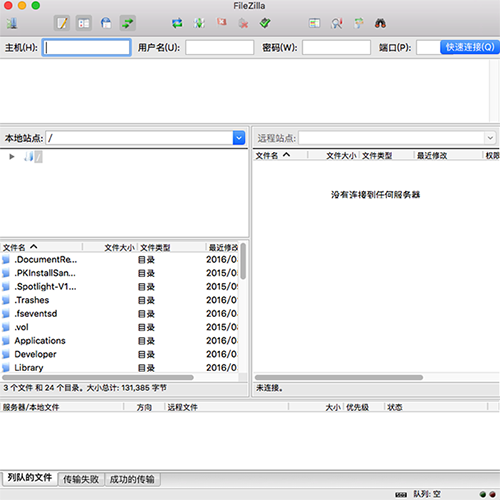Open the 远程站点 path dropdown arrow
This screenshot has height=500, width=500.
pyautogui.click(x=490, y=138)
